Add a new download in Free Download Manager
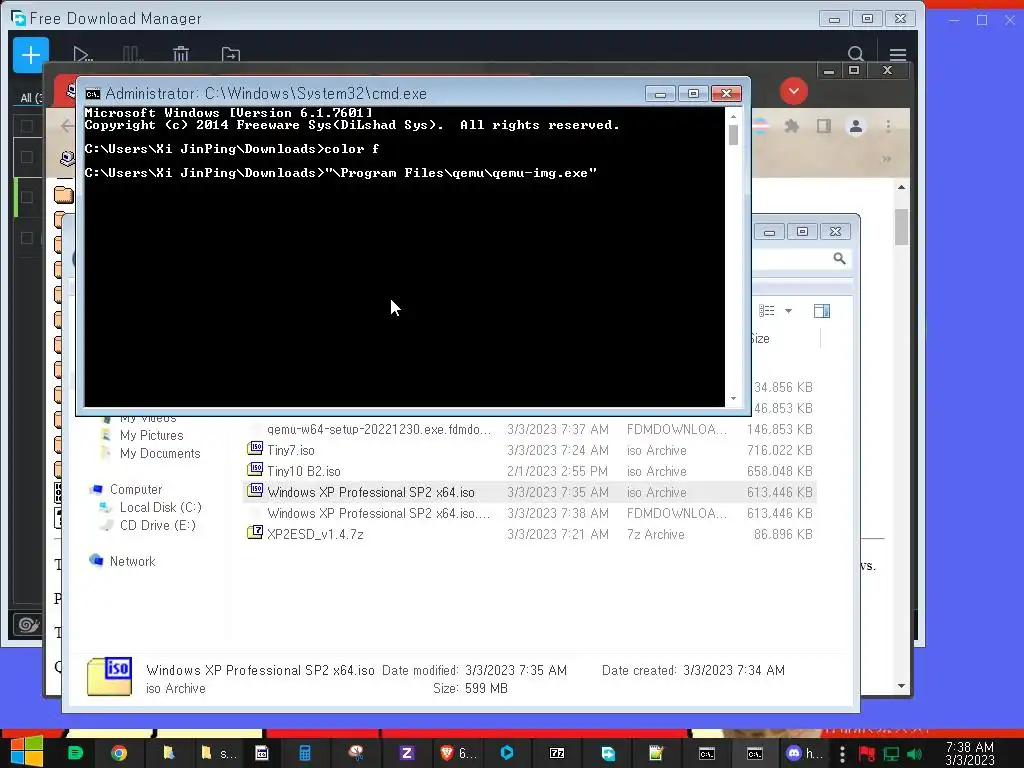The image size is (1024, 768). point(31,55)
